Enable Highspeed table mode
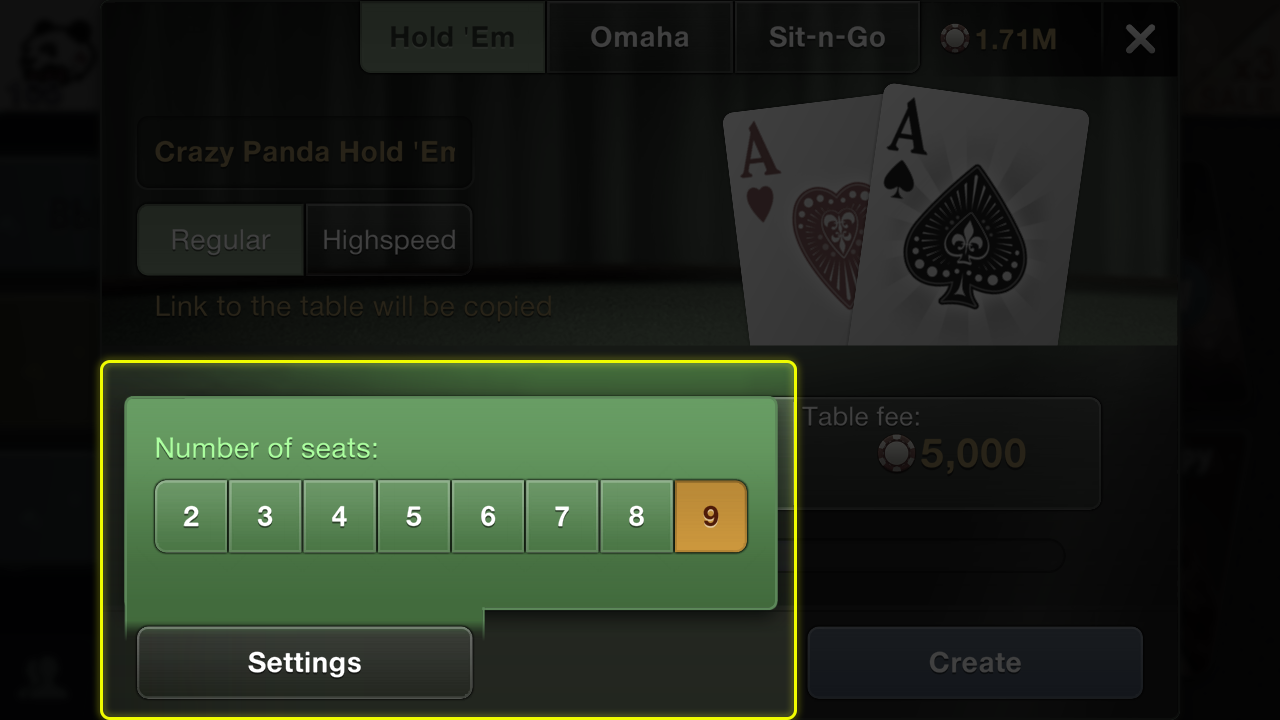 pos(388,240)
